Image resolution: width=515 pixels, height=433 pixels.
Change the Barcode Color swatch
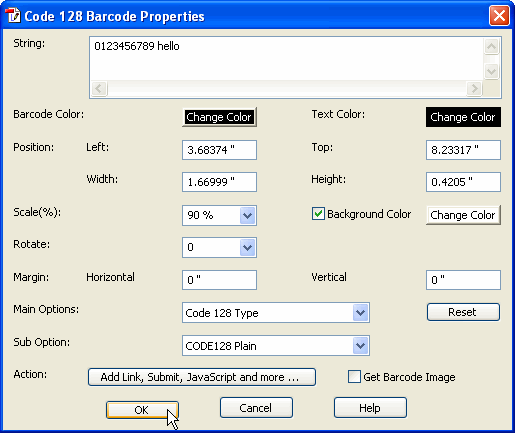point(219,117)
